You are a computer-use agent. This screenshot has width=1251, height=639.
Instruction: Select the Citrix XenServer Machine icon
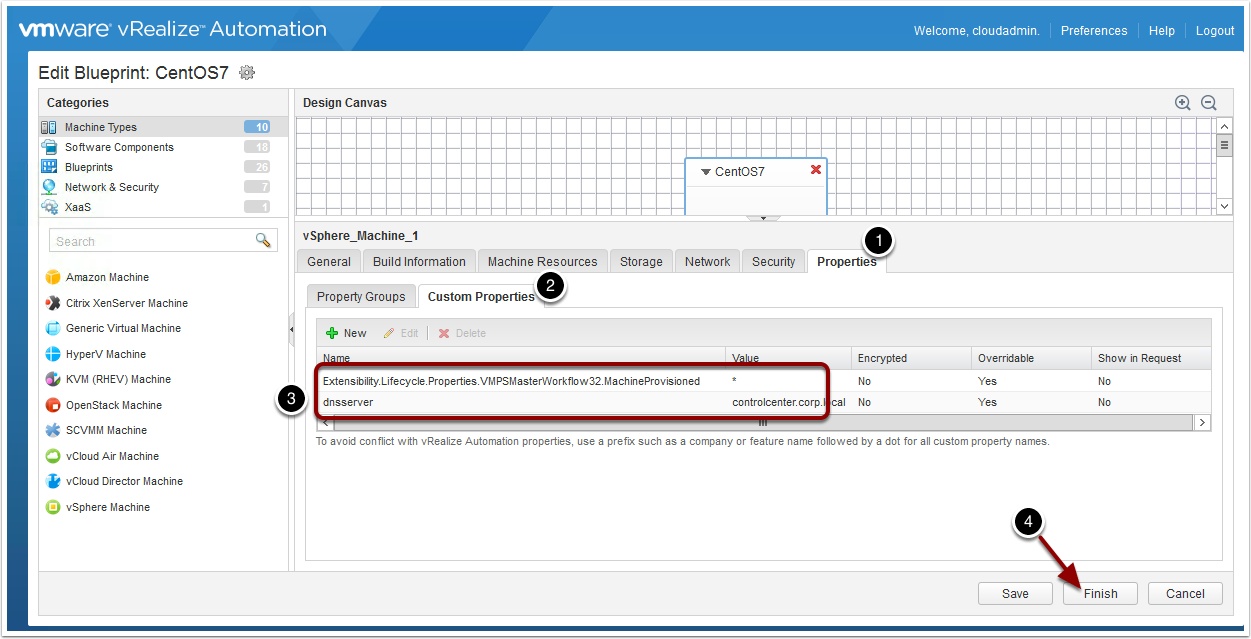[x=53, y=303]
